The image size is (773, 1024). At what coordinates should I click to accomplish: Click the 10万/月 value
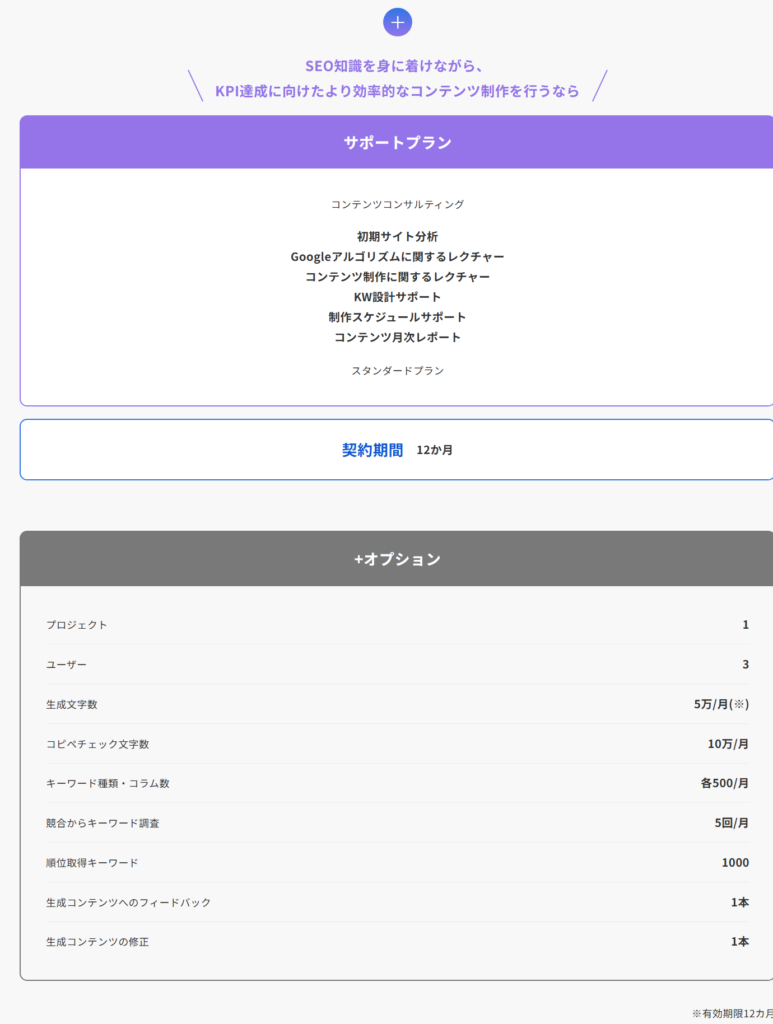point(728,744)
